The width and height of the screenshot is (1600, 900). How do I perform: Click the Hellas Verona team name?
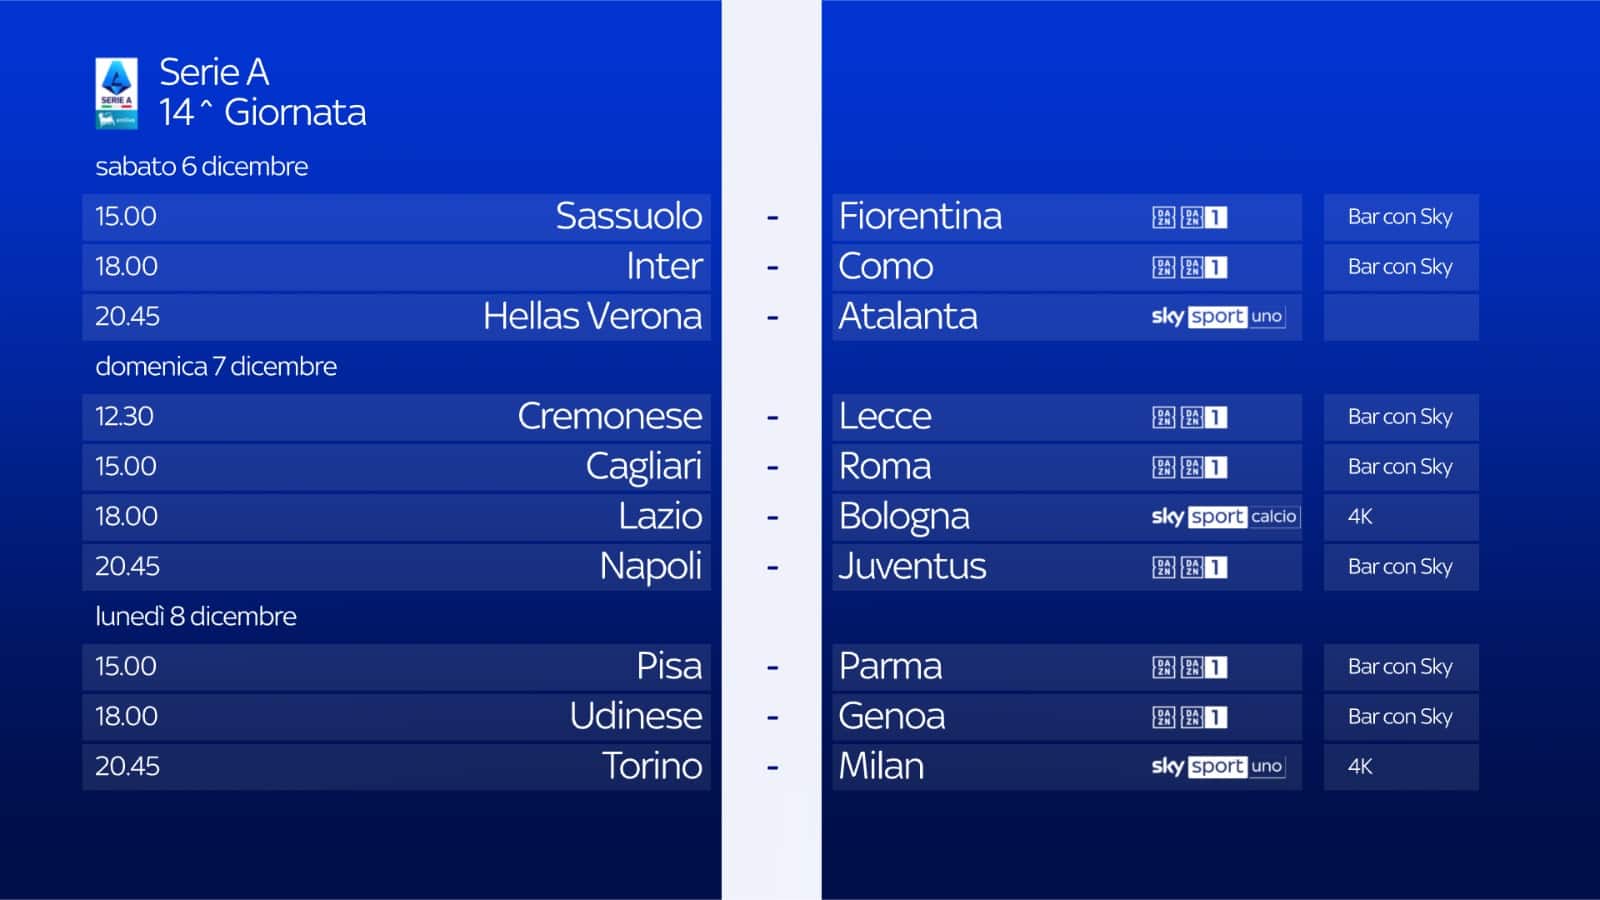[592, 317]
